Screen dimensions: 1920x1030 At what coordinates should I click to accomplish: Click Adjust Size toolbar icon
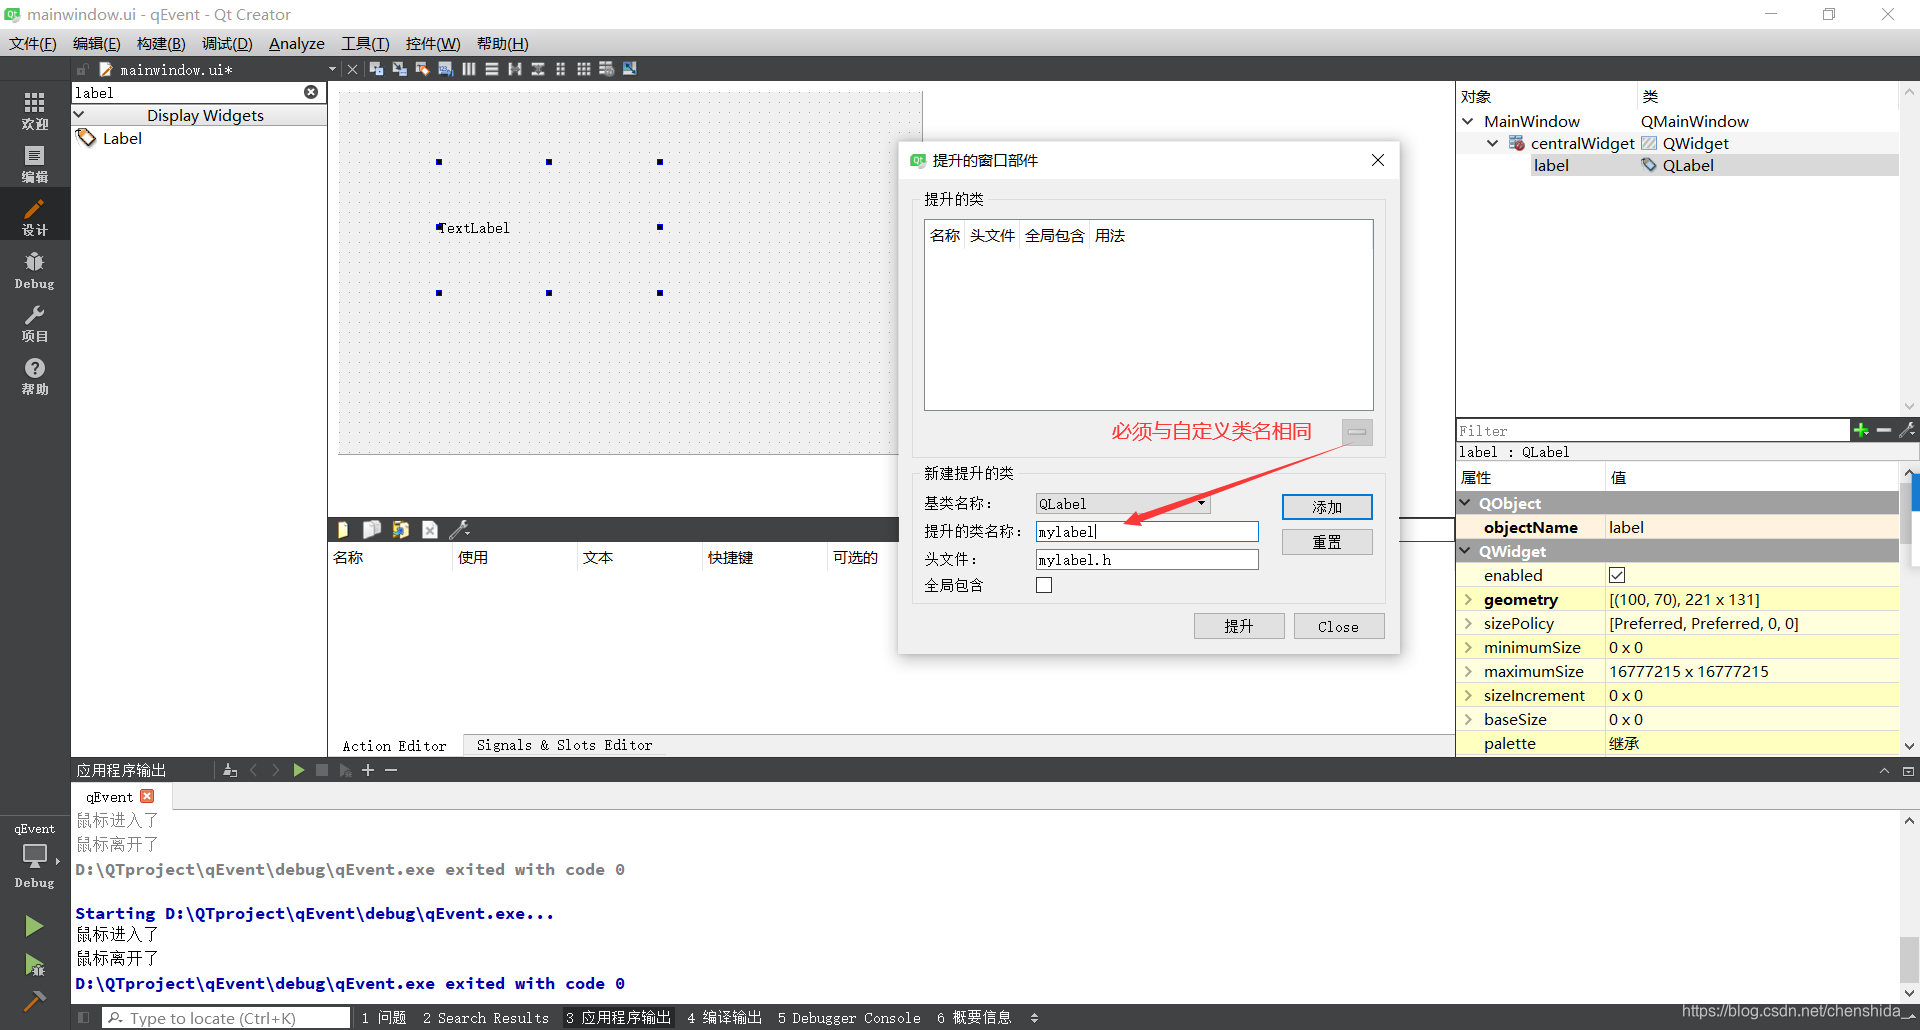click(x=629, y=69)
